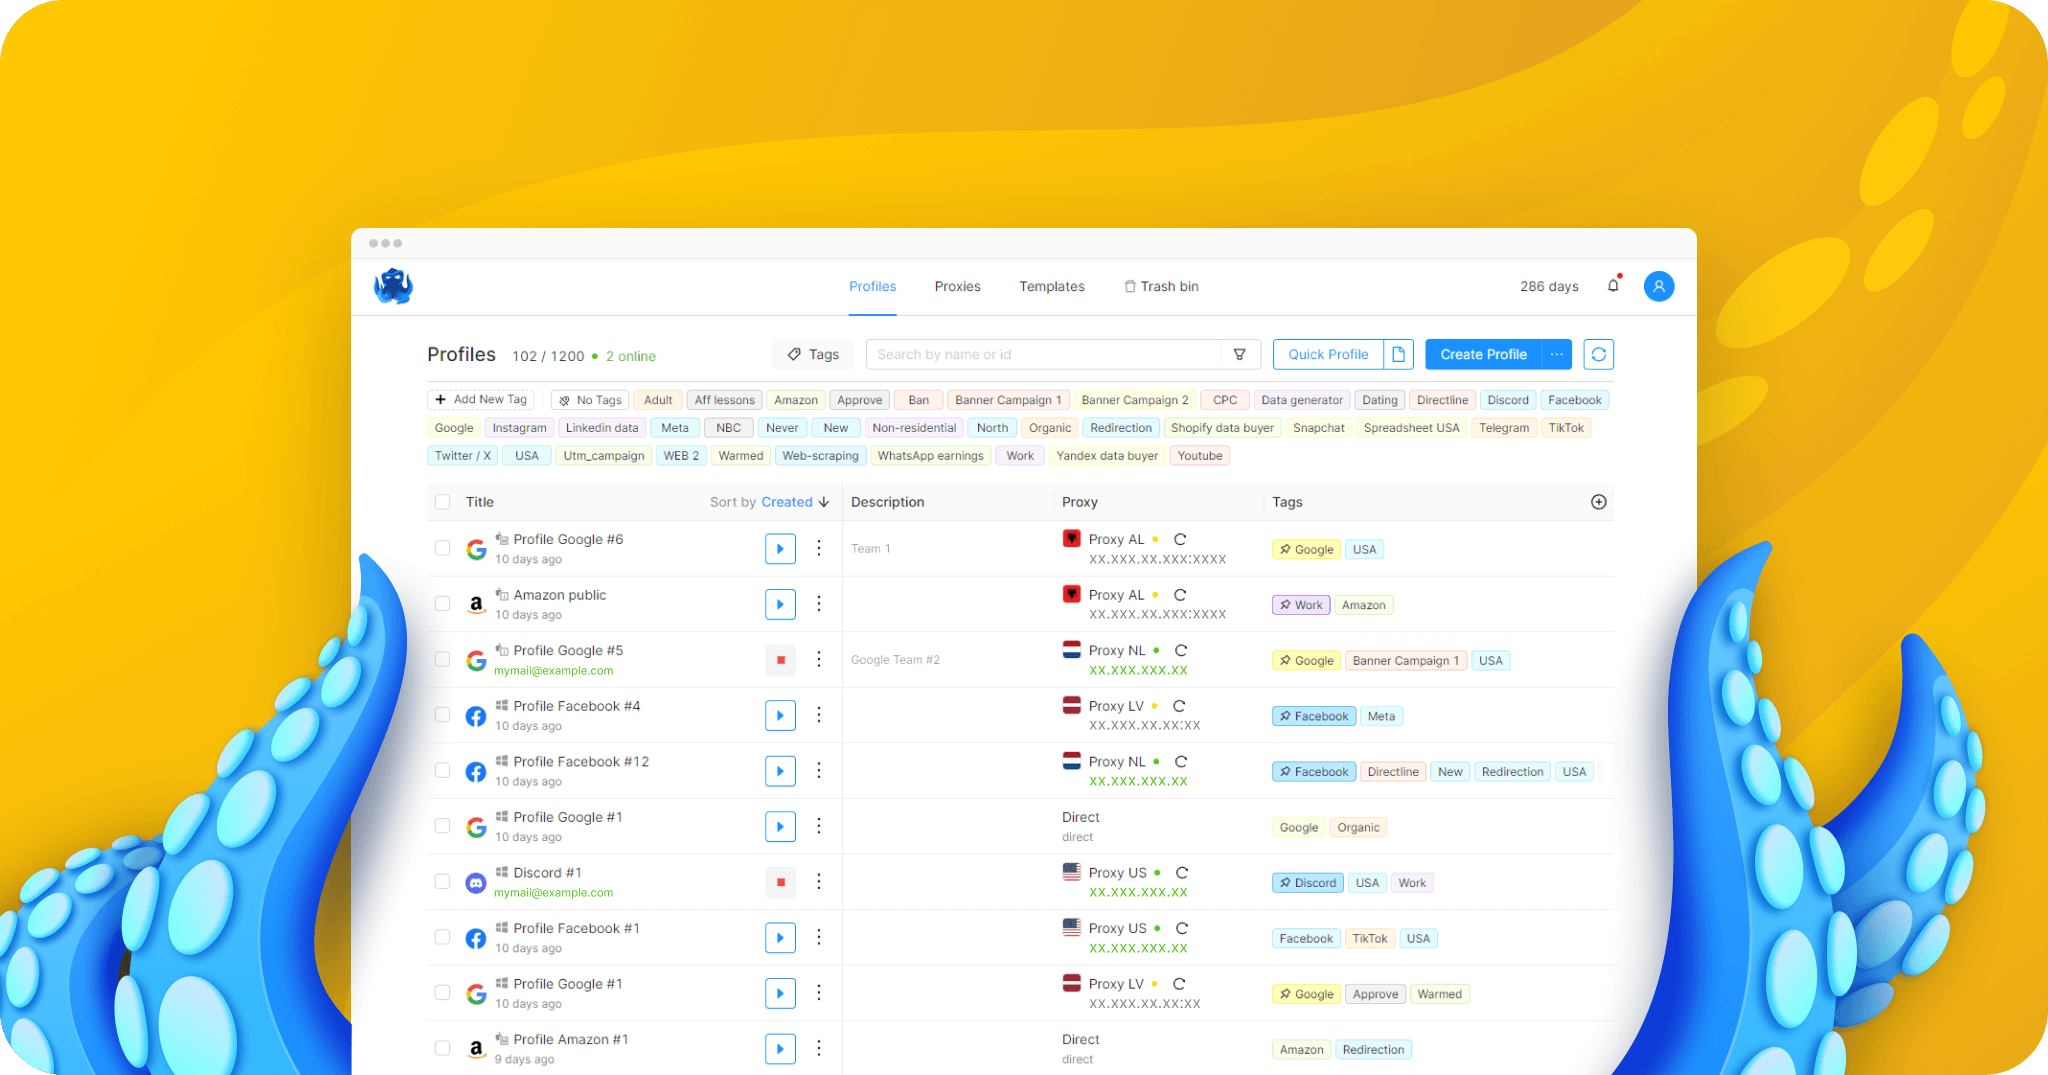Switch to the Proxies tab

tap(957, 286)
